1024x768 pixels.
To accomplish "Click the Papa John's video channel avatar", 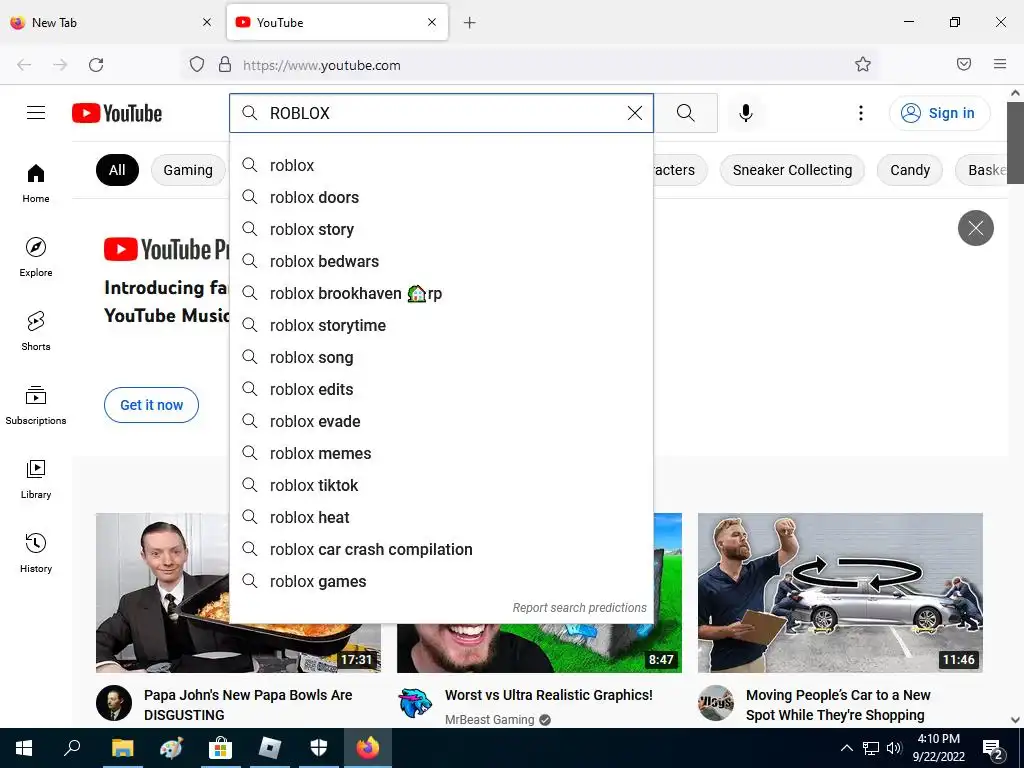I will coord(114,703).
